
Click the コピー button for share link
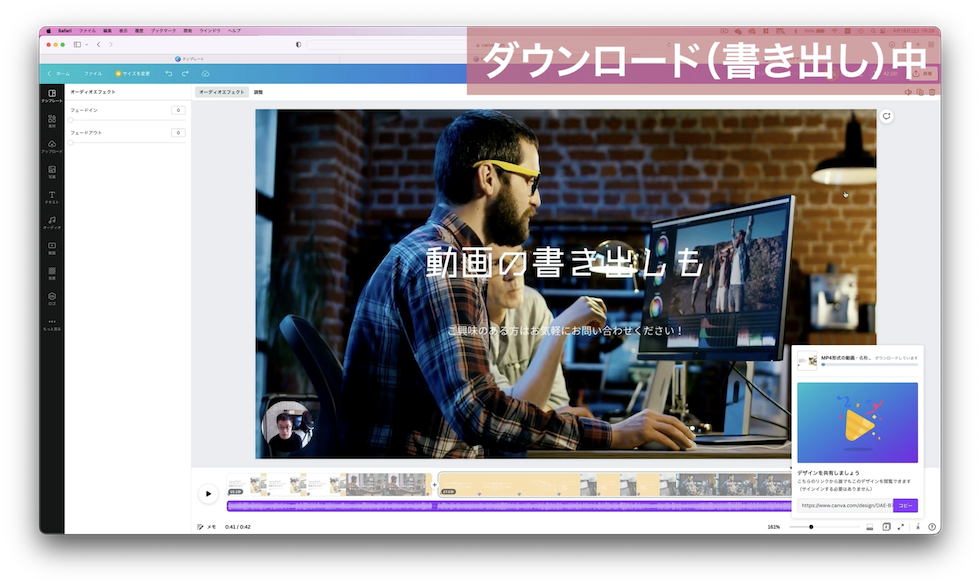coord(905,506)
